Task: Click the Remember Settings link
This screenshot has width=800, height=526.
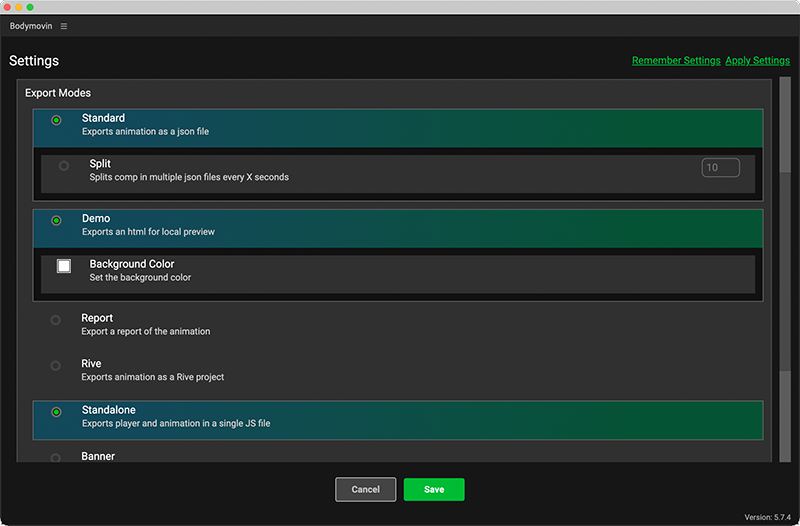Action: [676, 60]
